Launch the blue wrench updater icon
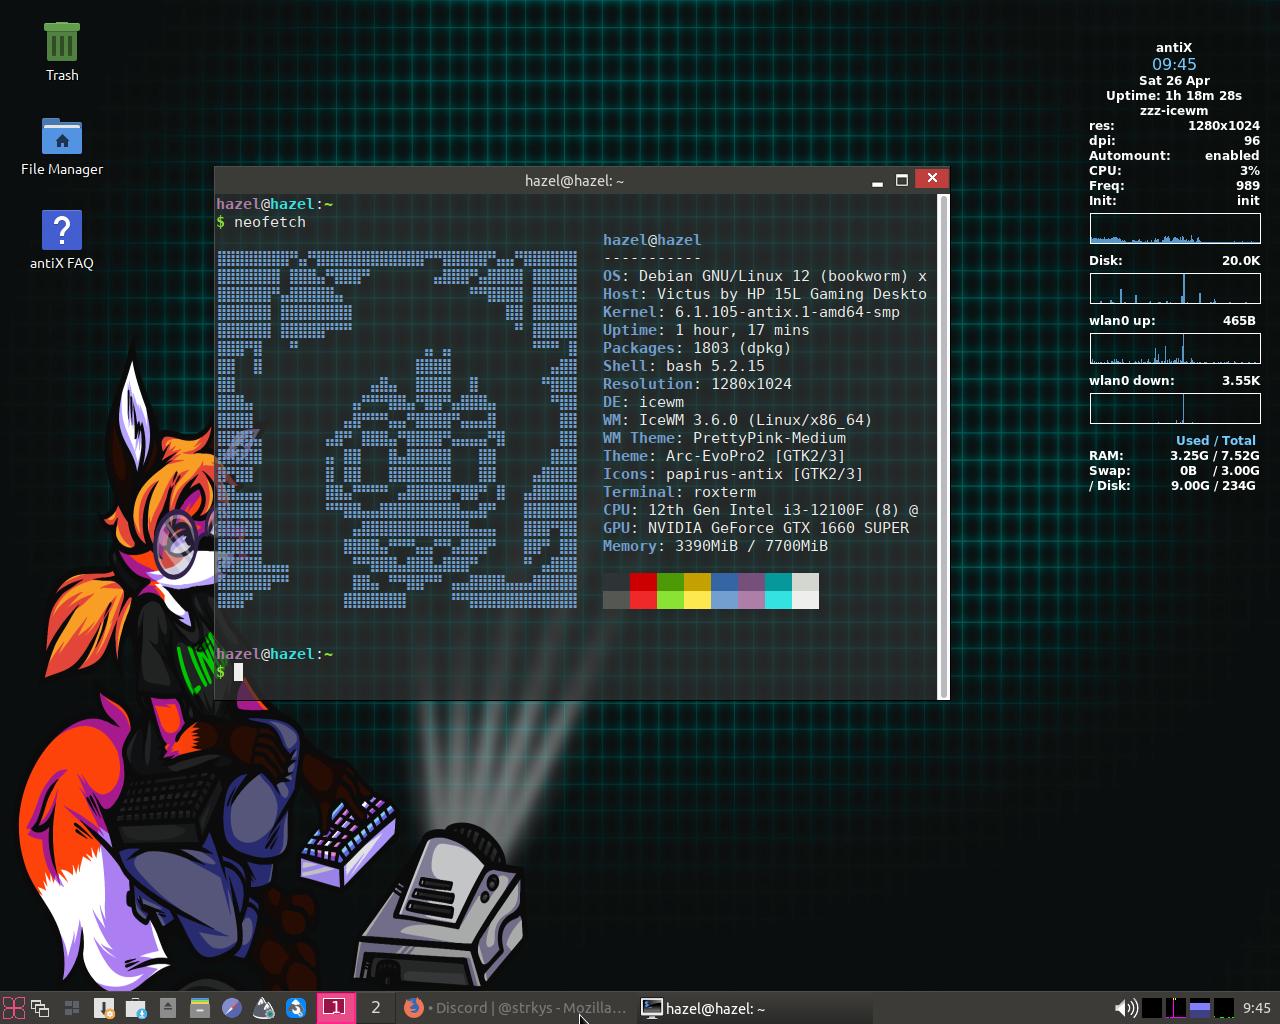This screenshot has width=1280, height=1024. (296, 1008)
